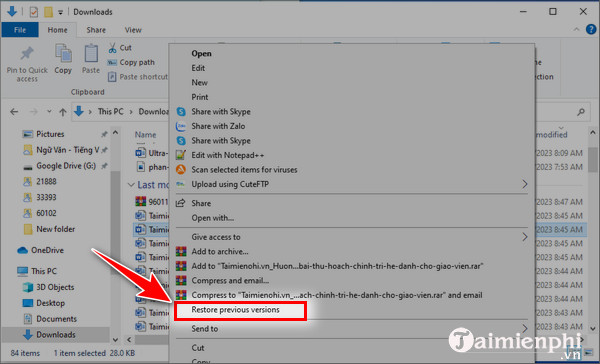Click Edit with Notepad++

tap(228, 155)
